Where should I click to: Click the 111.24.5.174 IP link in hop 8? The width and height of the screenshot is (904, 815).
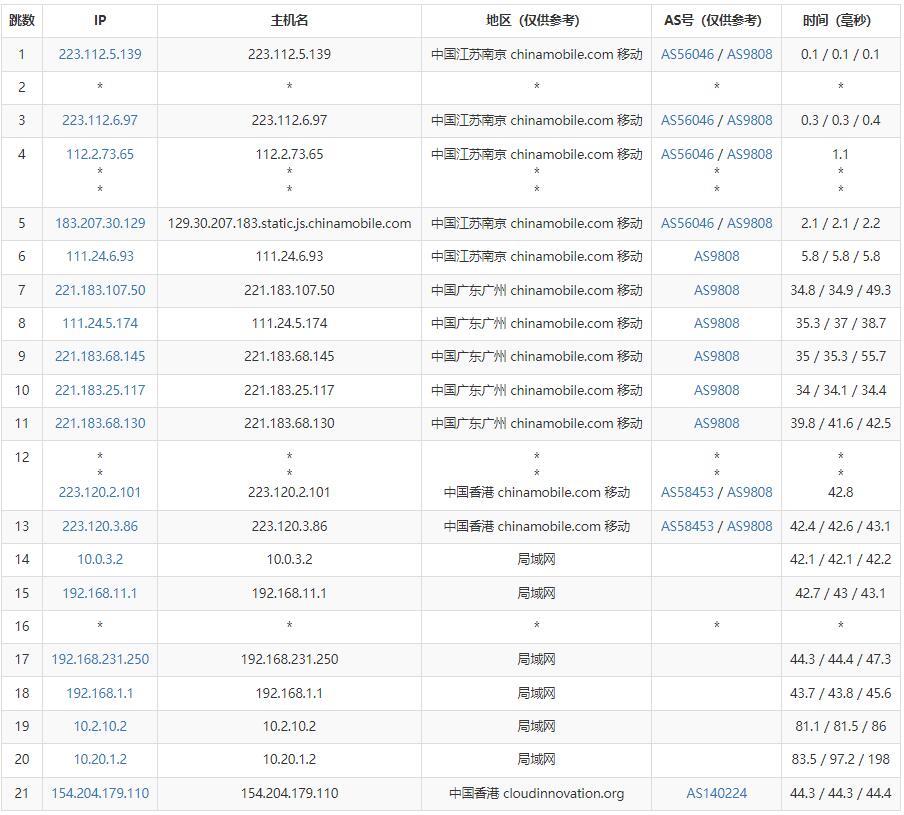100,323
